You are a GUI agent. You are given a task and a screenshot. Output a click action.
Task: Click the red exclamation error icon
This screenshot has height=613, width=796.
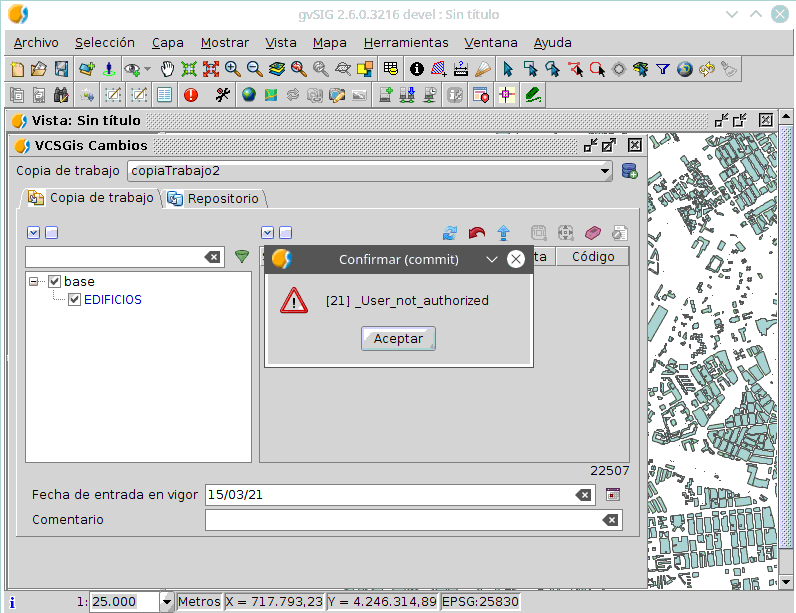191,95
